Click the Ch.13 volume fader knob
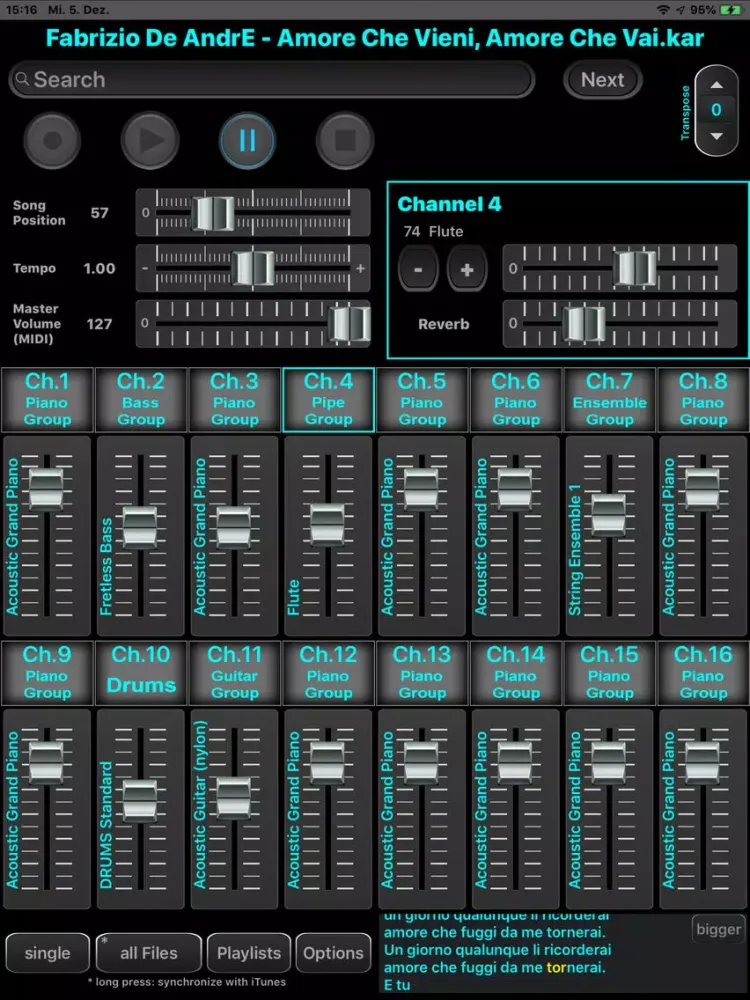 pos(421,762)
